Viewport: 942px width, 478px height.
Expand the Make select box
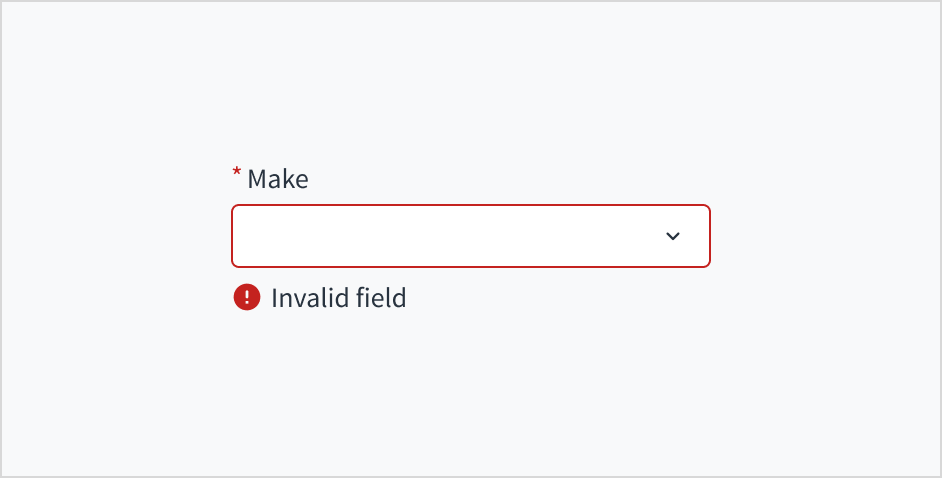tap(470, 236)
